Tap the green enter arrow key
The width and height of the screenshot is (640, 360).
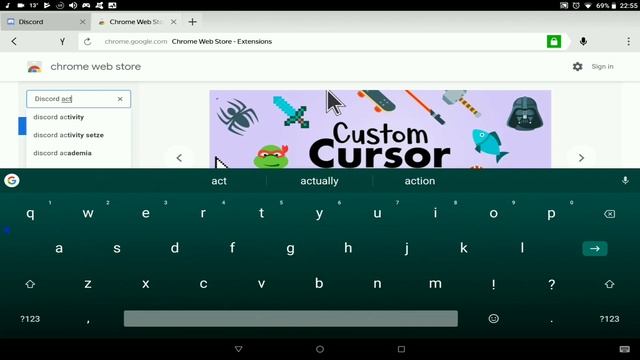coord(595,248)
